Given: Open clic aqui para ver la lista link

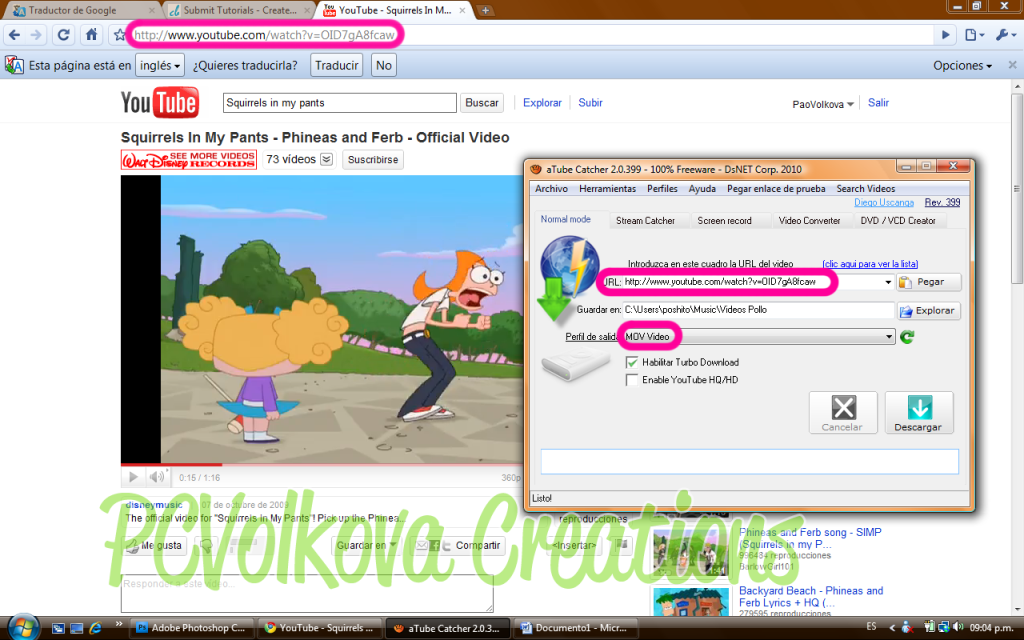Looking at the screenshot, I should (x=870, y=264).
